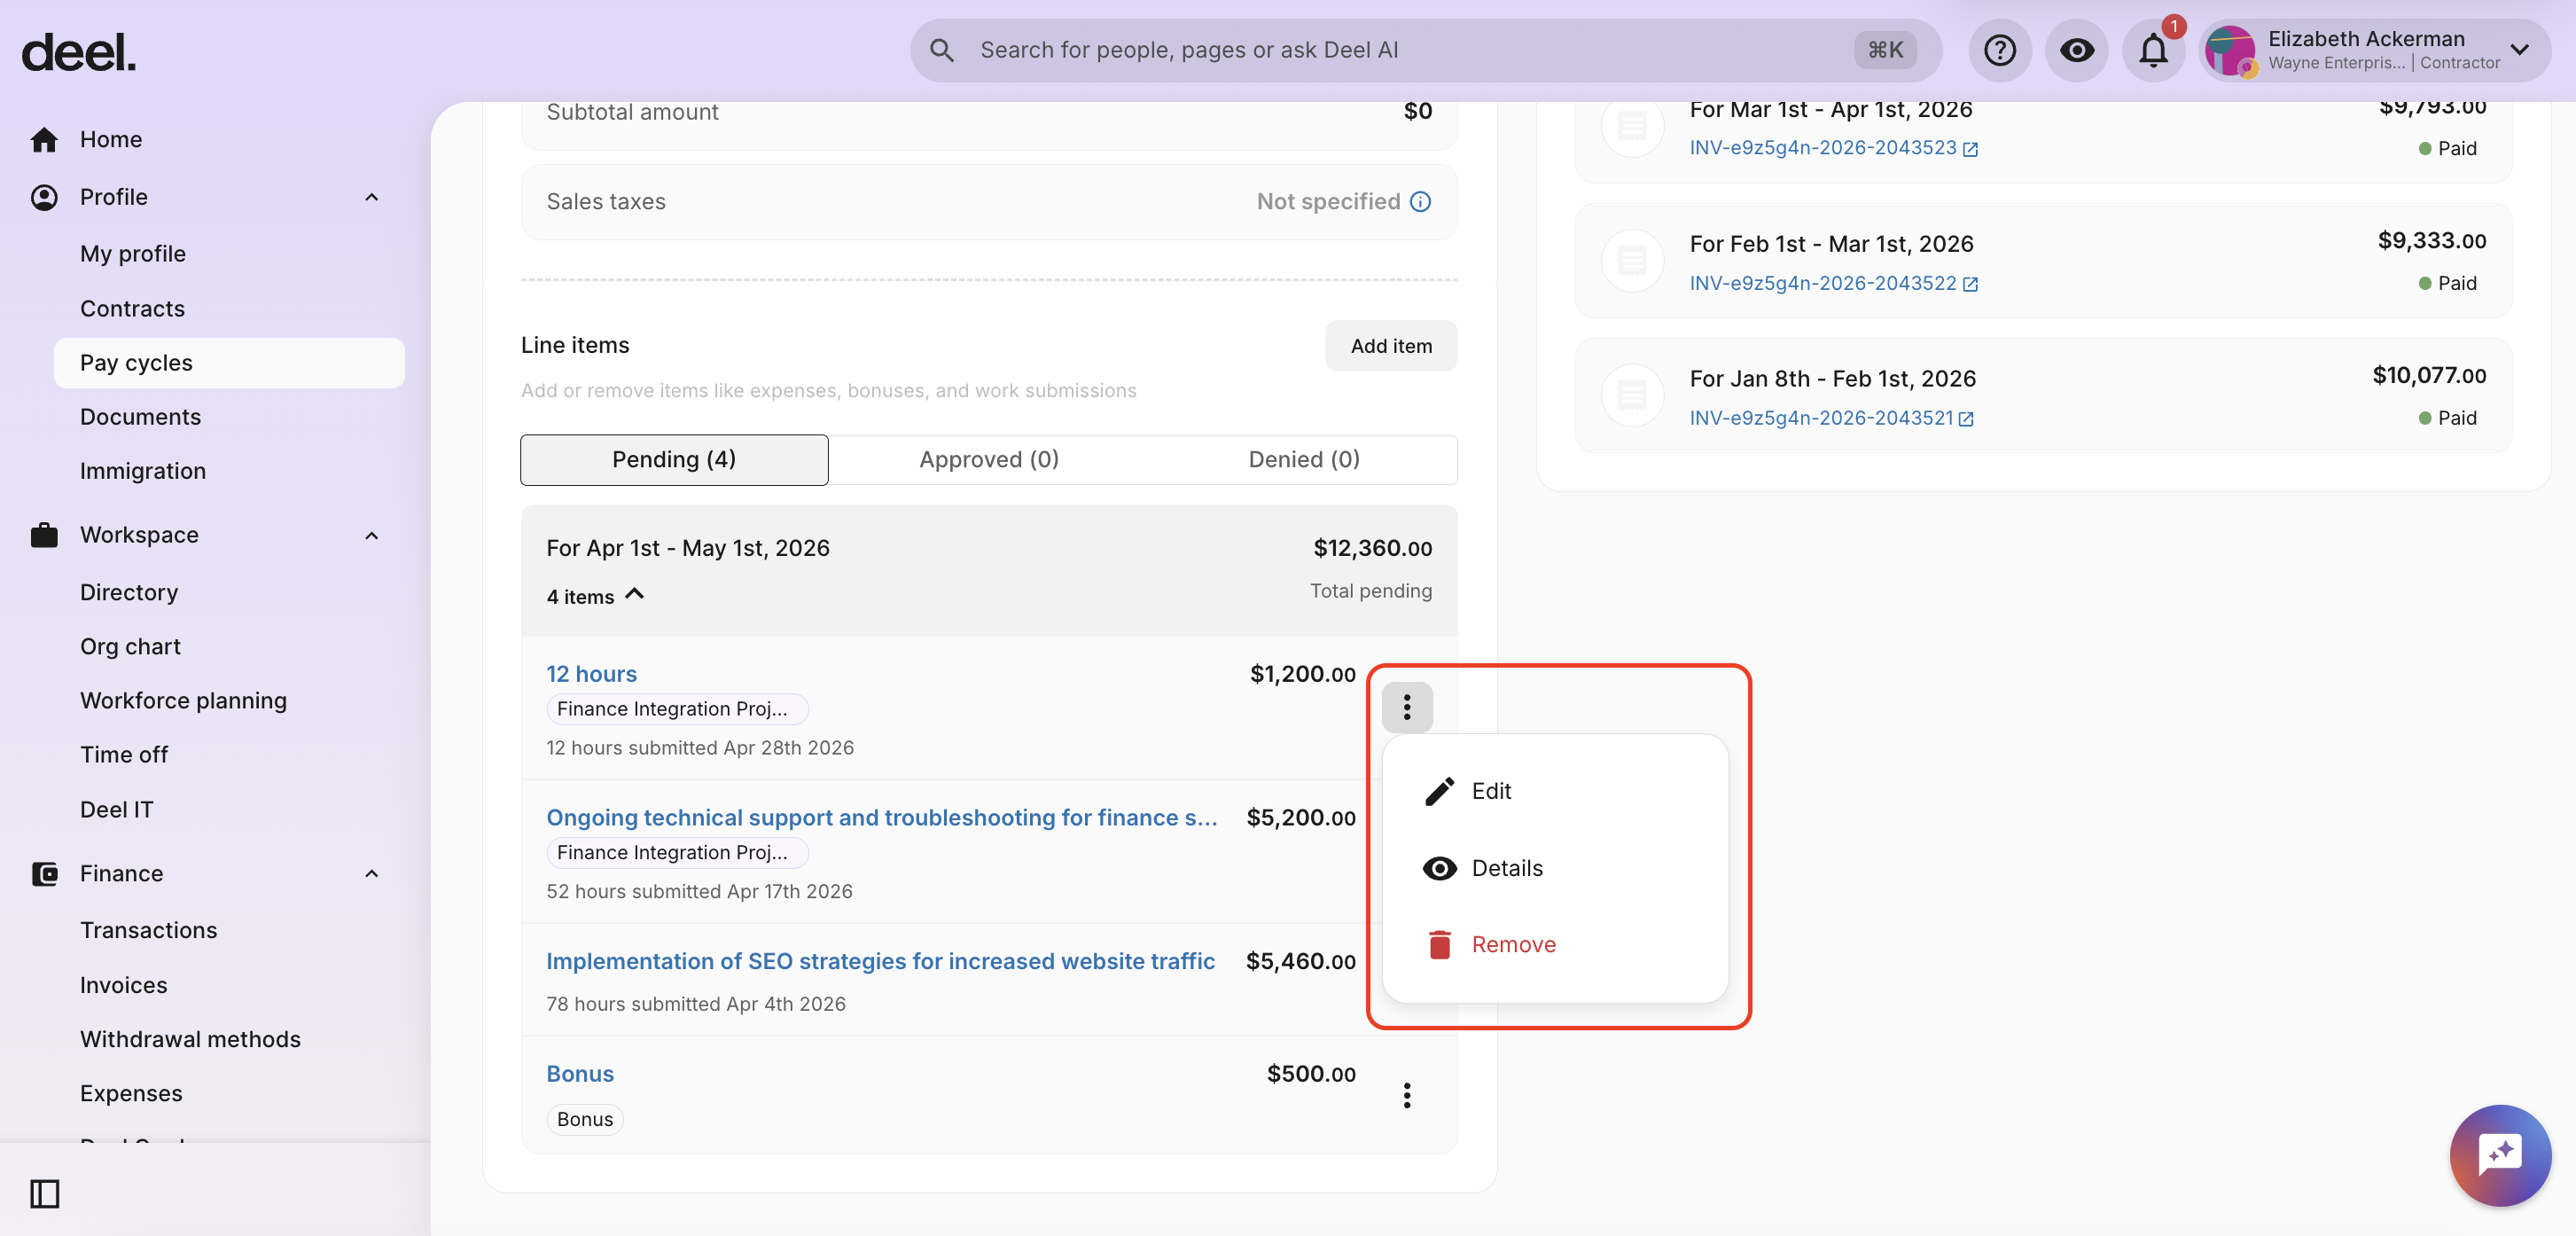The image size is (2576, 1236).
Task: Open the Bonus line item link
Action: coord(580,1074)
